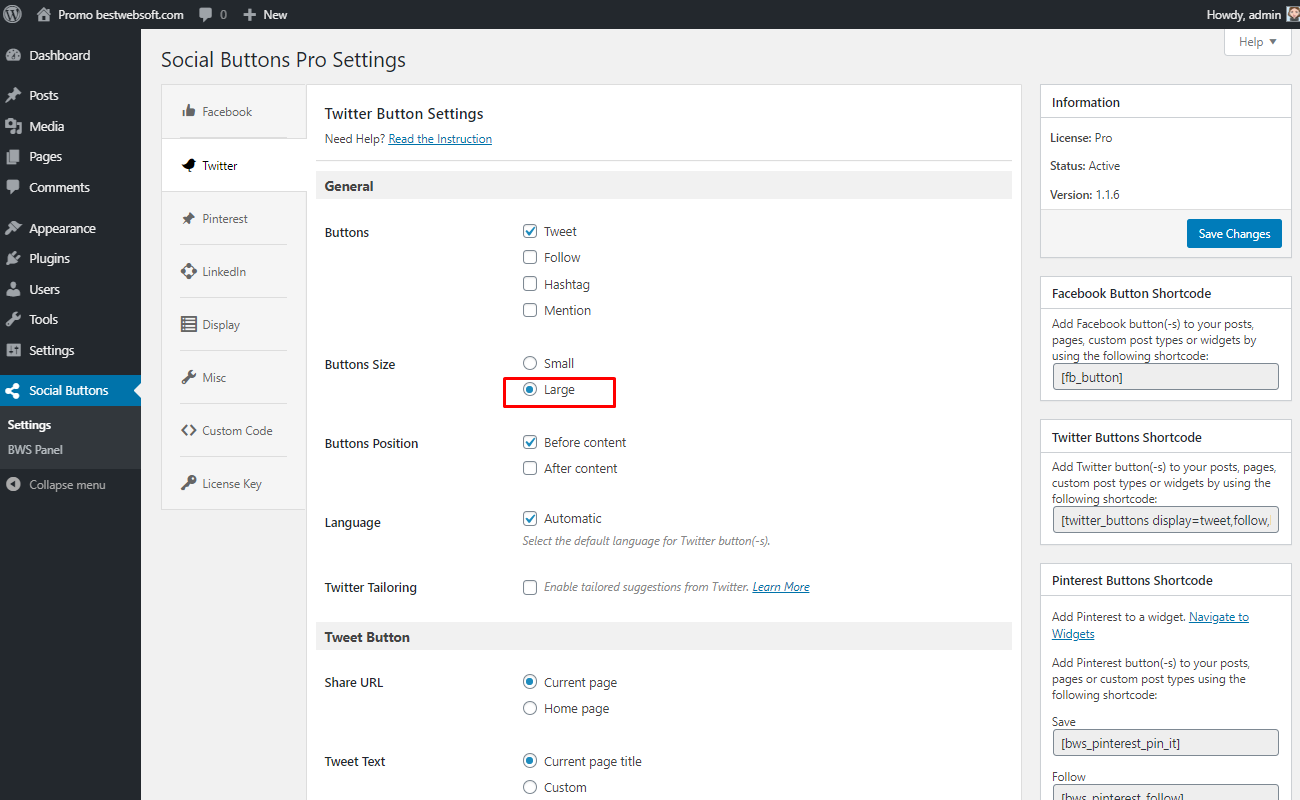
Task: Click the Collapse menu arrow icon
Action: (13, 485)
